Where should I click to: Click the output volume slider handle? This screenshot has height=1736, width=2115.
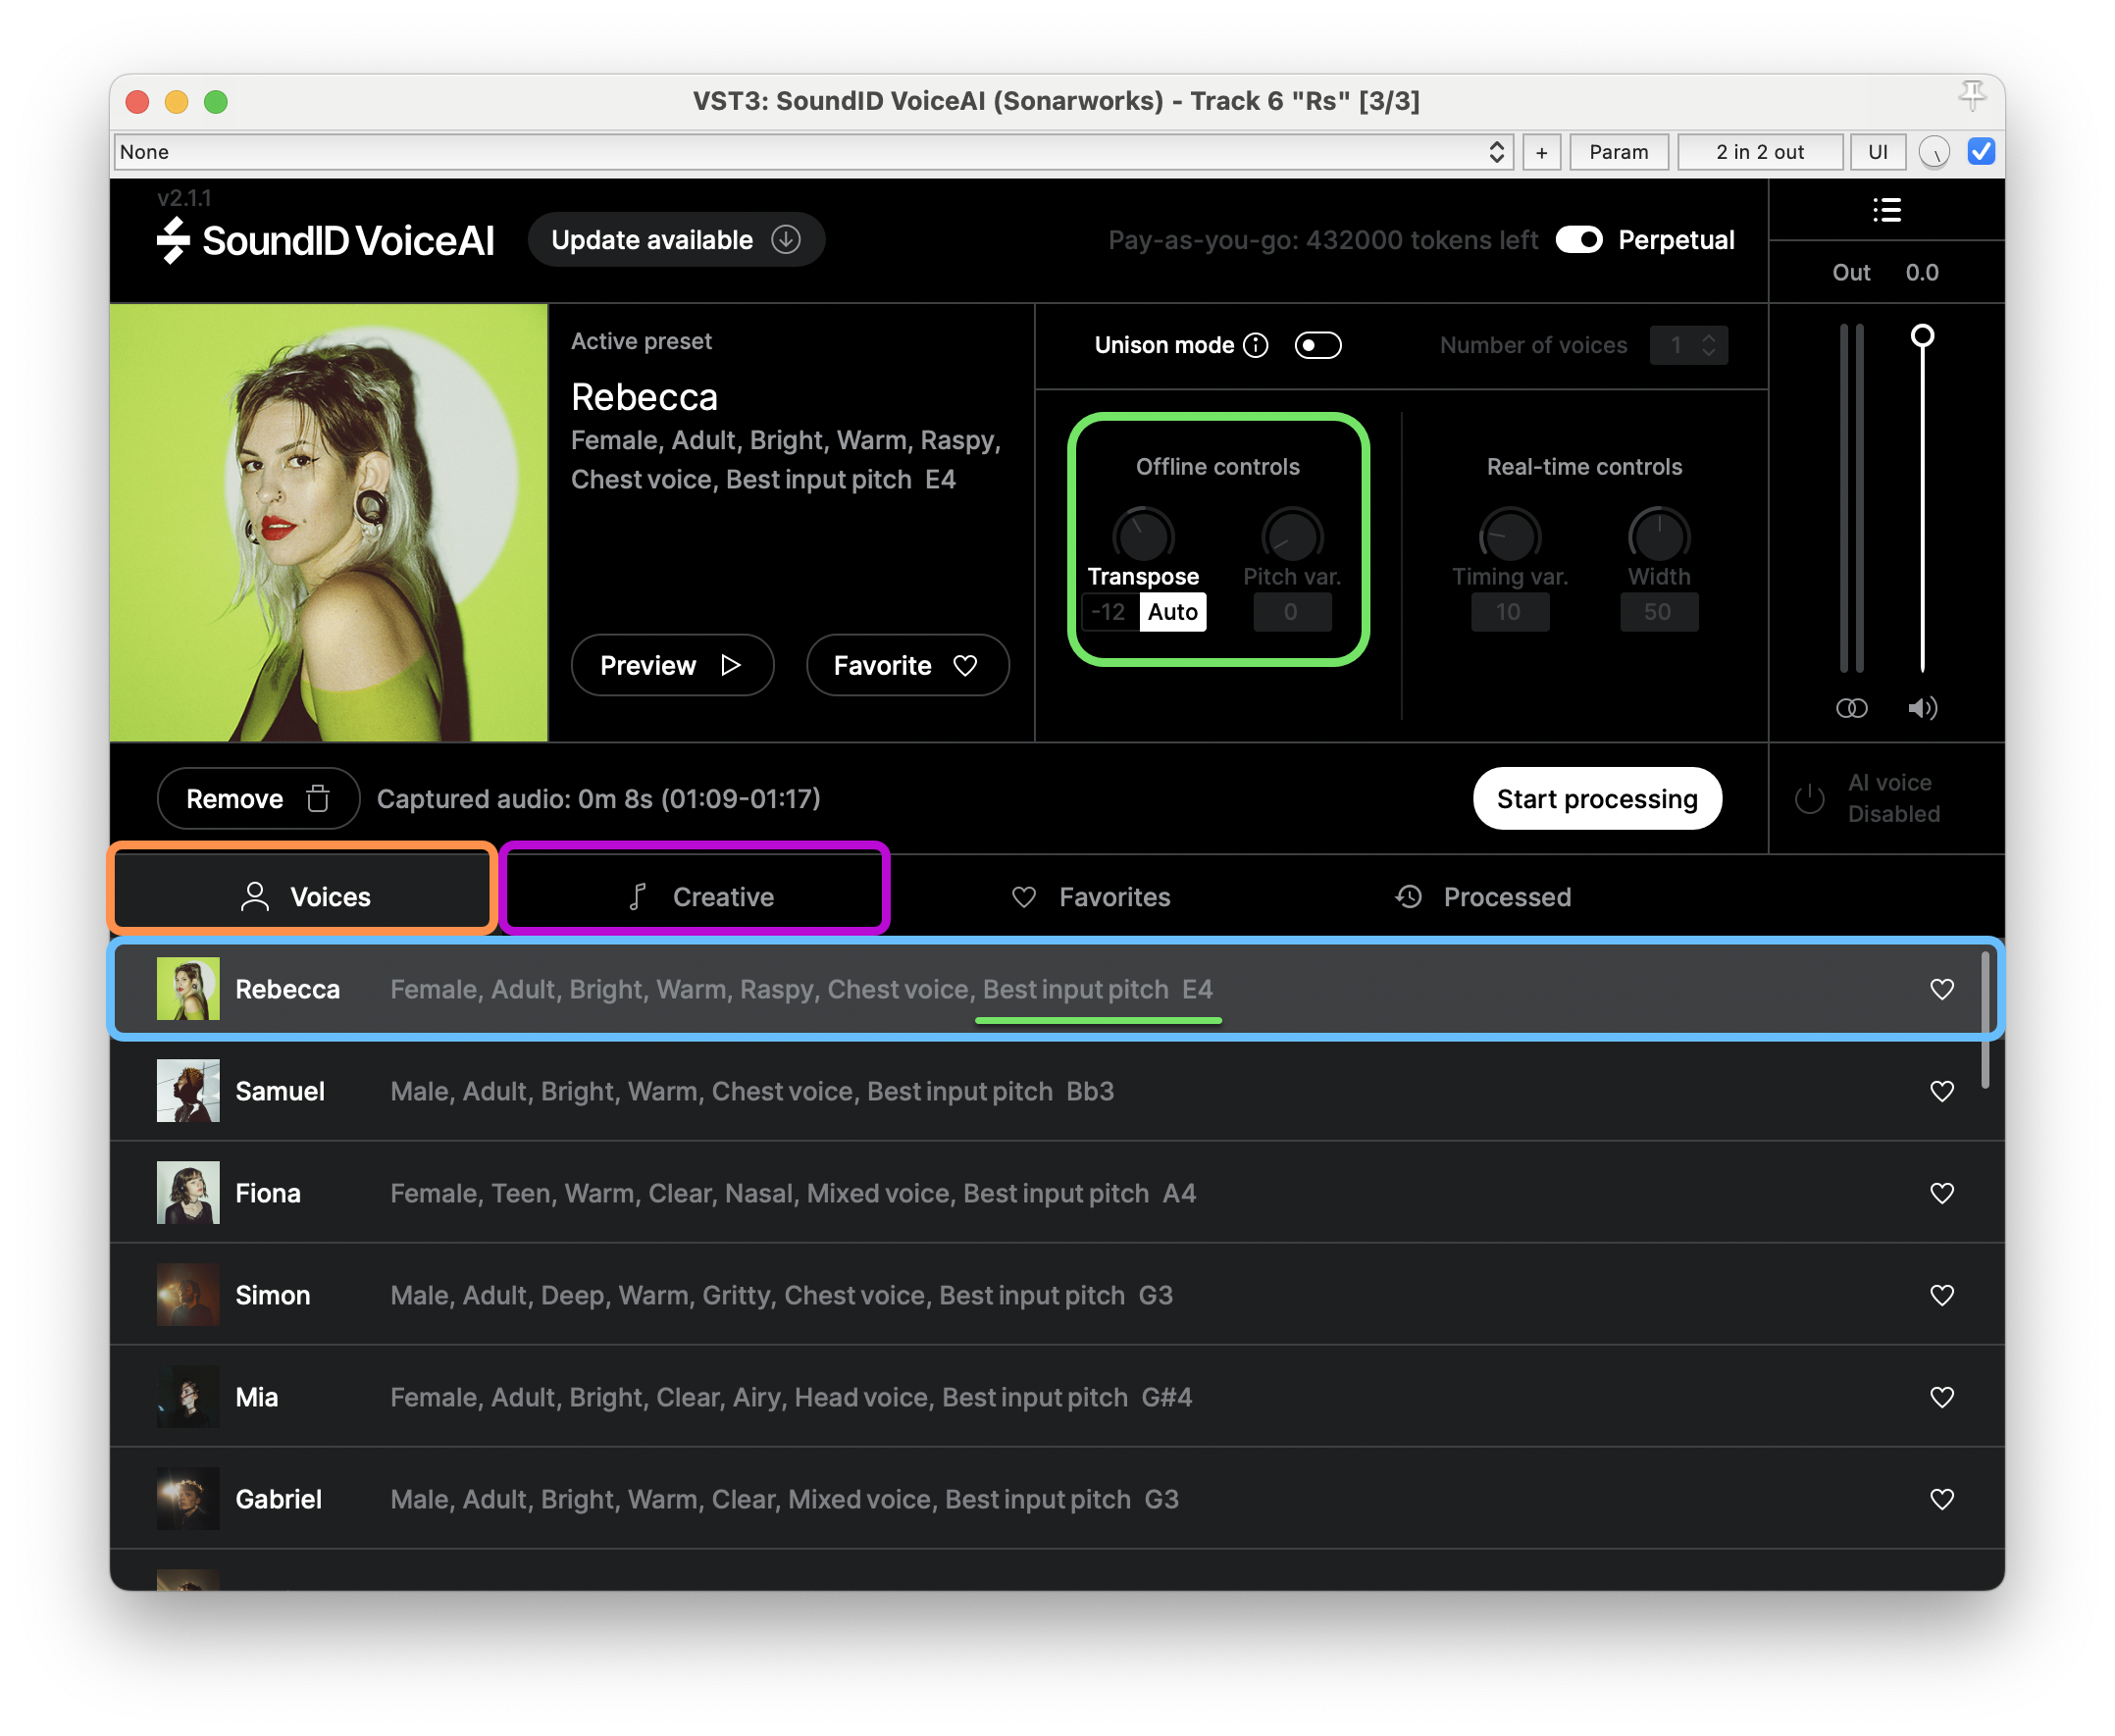[x=1921, y=336]
